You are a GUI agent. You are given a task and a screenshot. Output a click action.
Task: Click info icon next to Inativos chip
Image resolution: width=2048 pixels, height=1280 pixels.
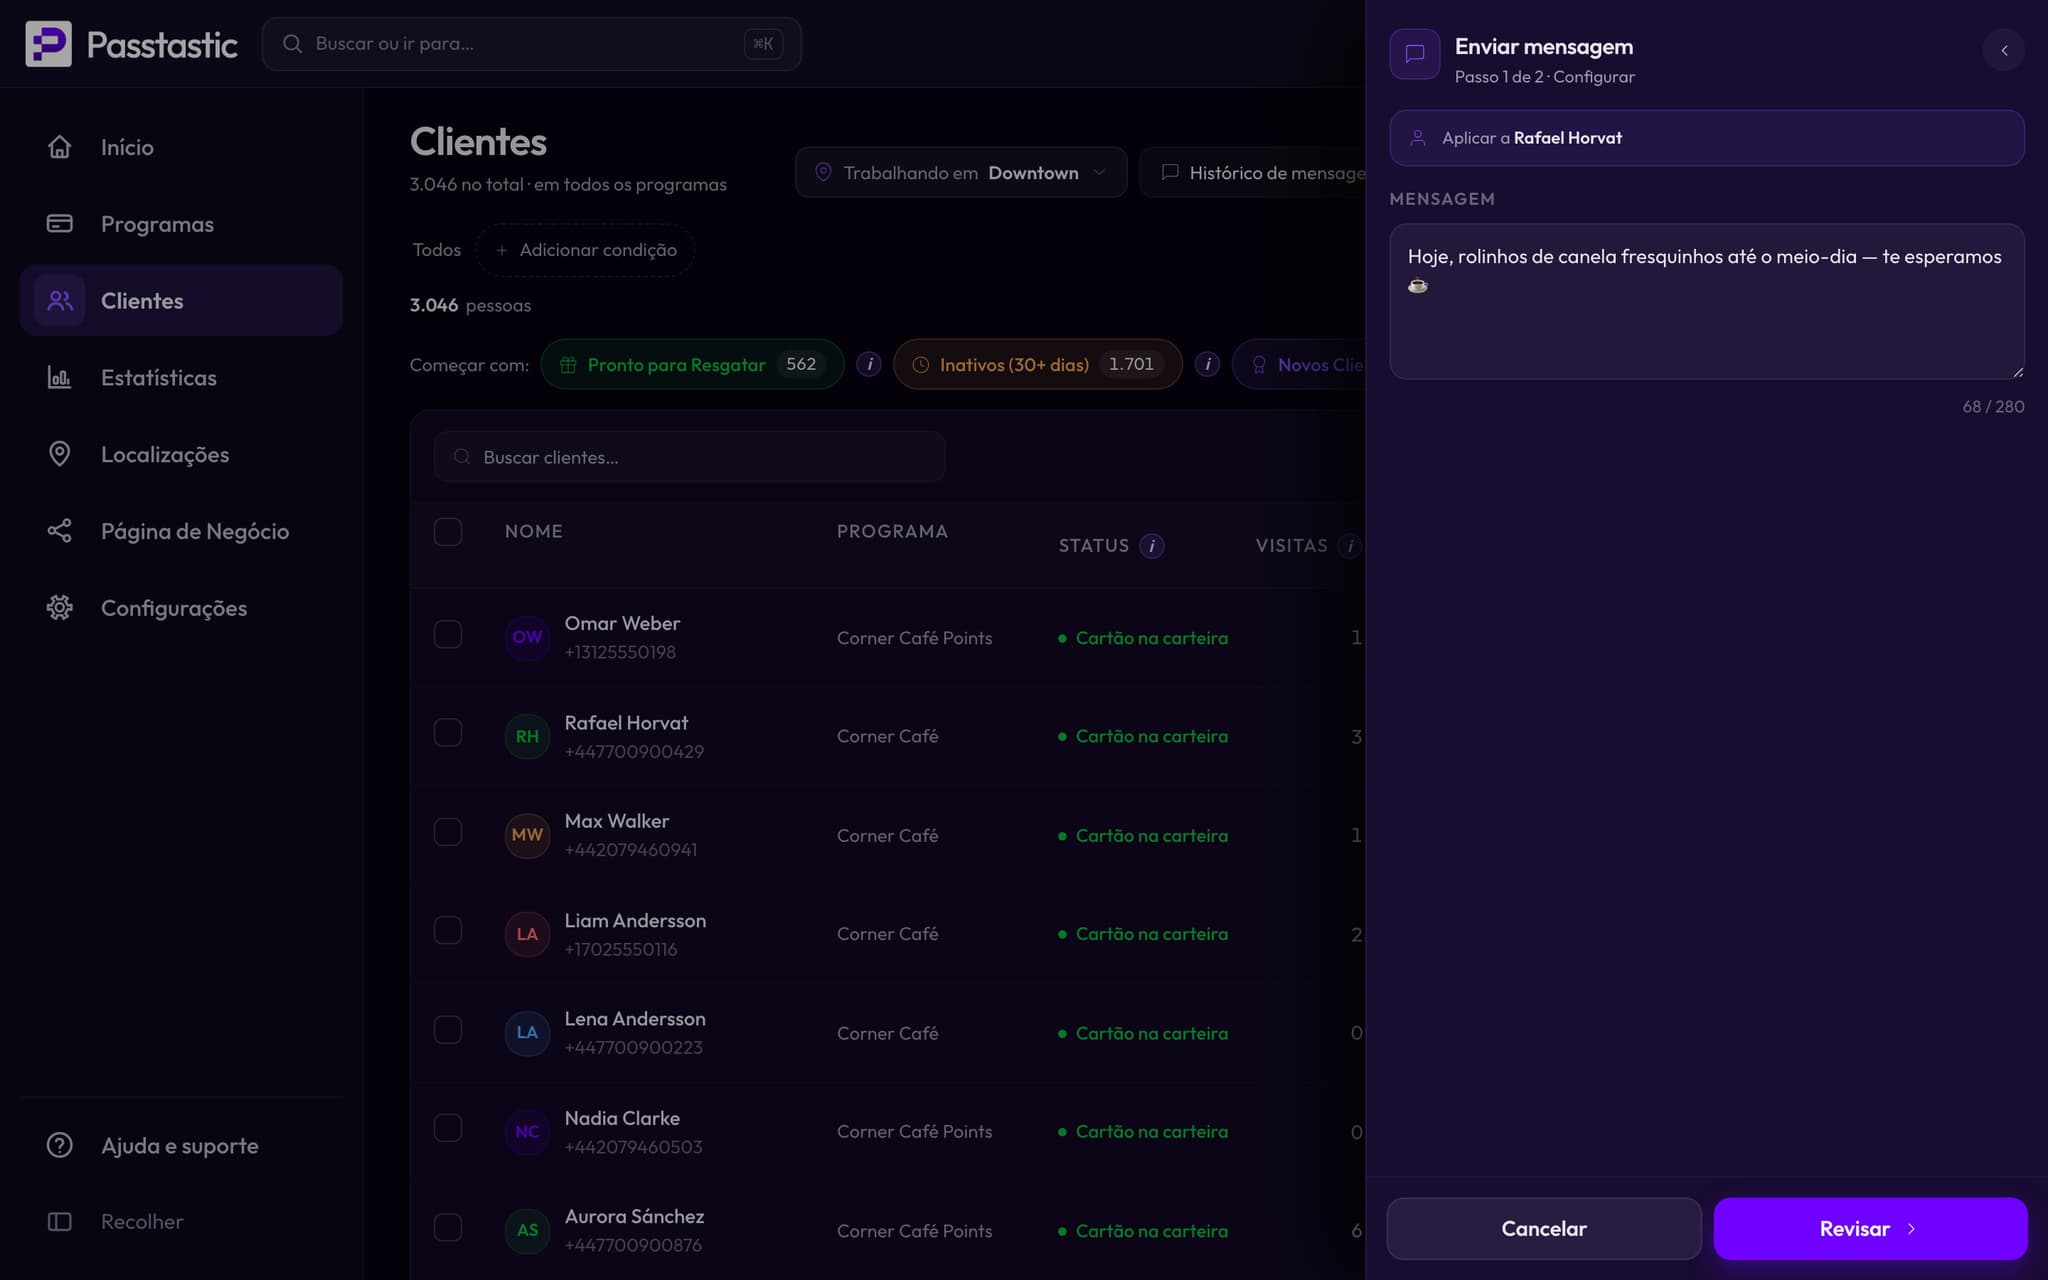[x=1207, y=364]
